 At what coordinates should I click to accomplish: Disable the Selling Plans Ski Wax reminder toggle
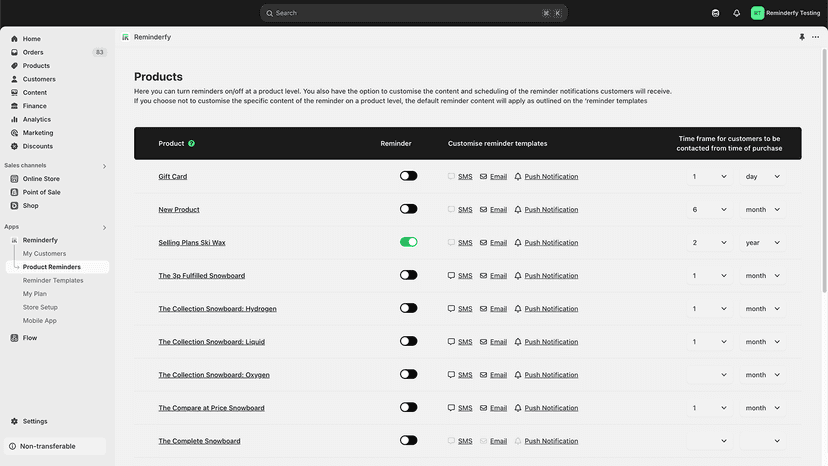(x=408, y=242)
